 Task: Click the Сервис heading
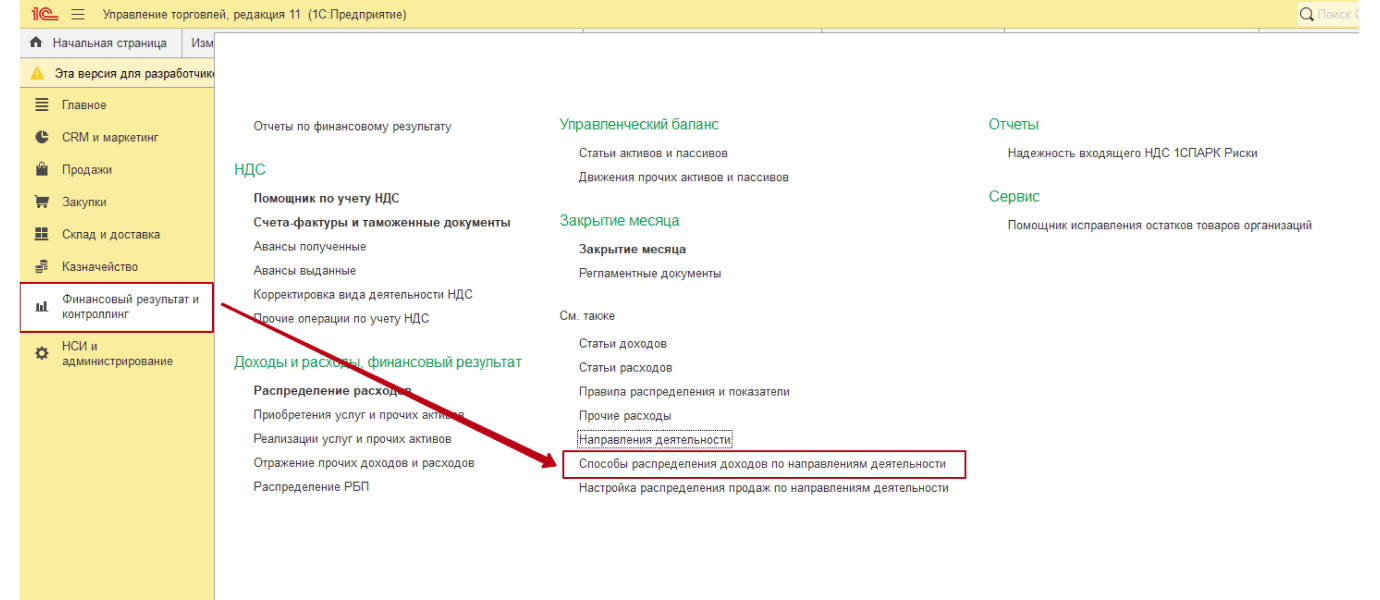coord(1014,196)
